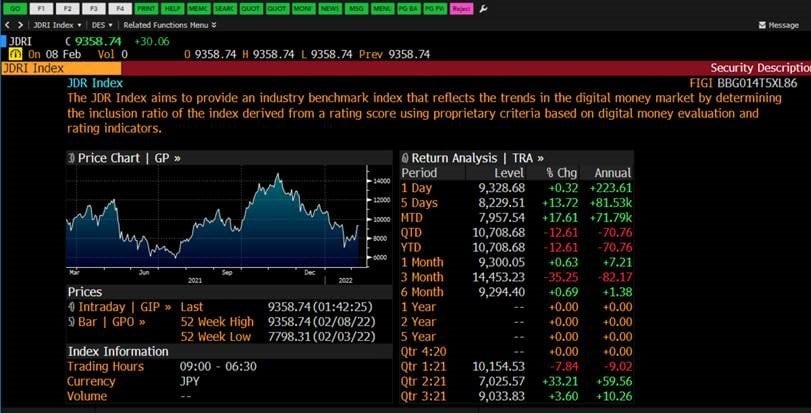Click the 52 Week Low label
This screenshot has height=413, width=811.
[216, 337]
